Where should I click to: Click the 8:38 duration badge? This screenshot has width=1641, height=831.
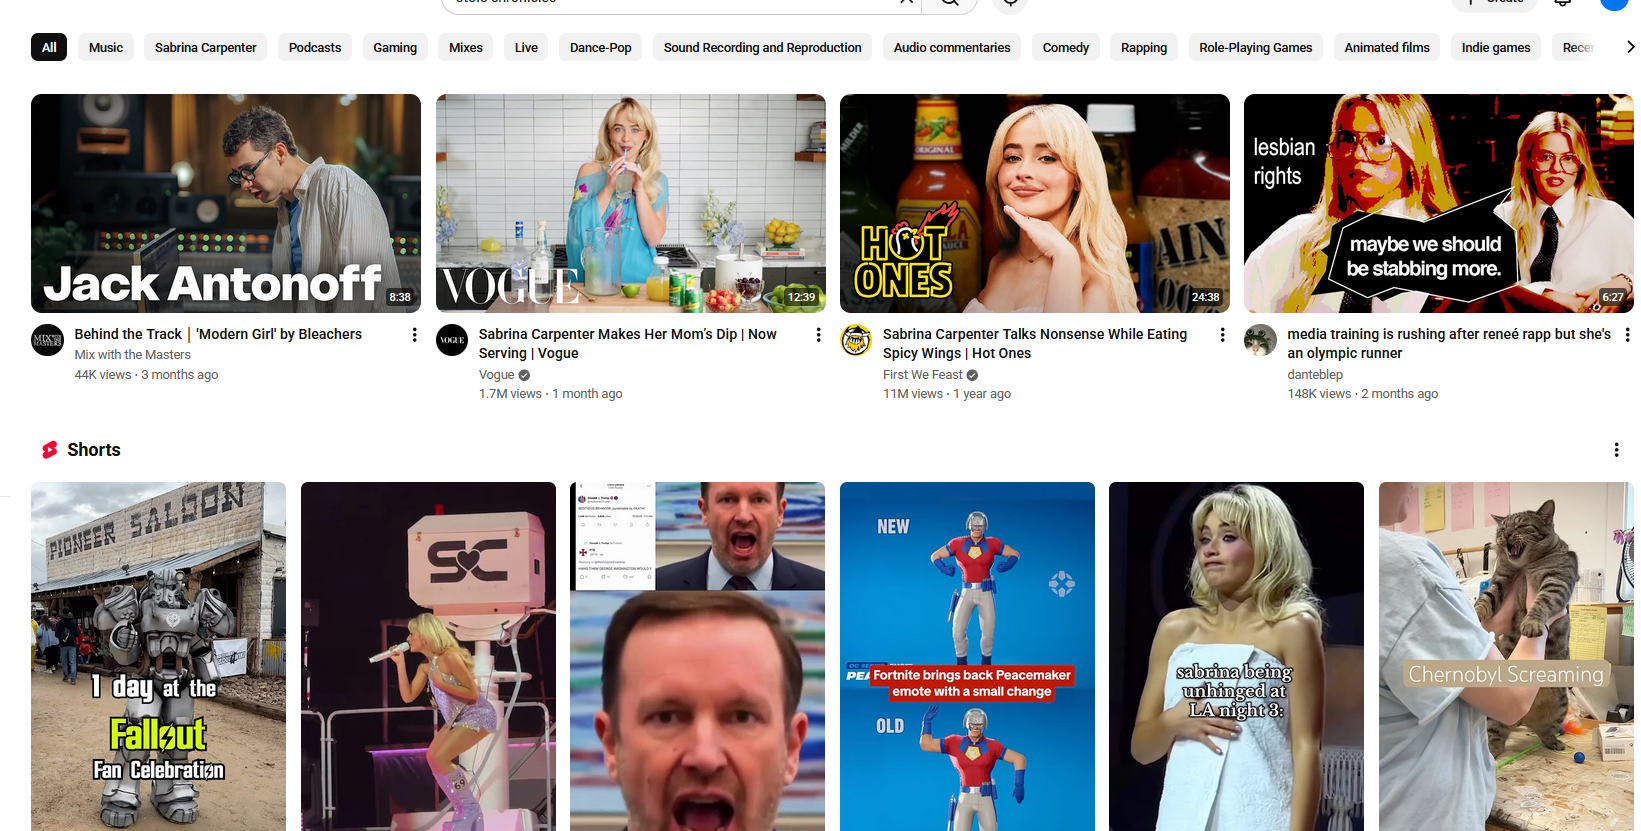click(400, 297)
